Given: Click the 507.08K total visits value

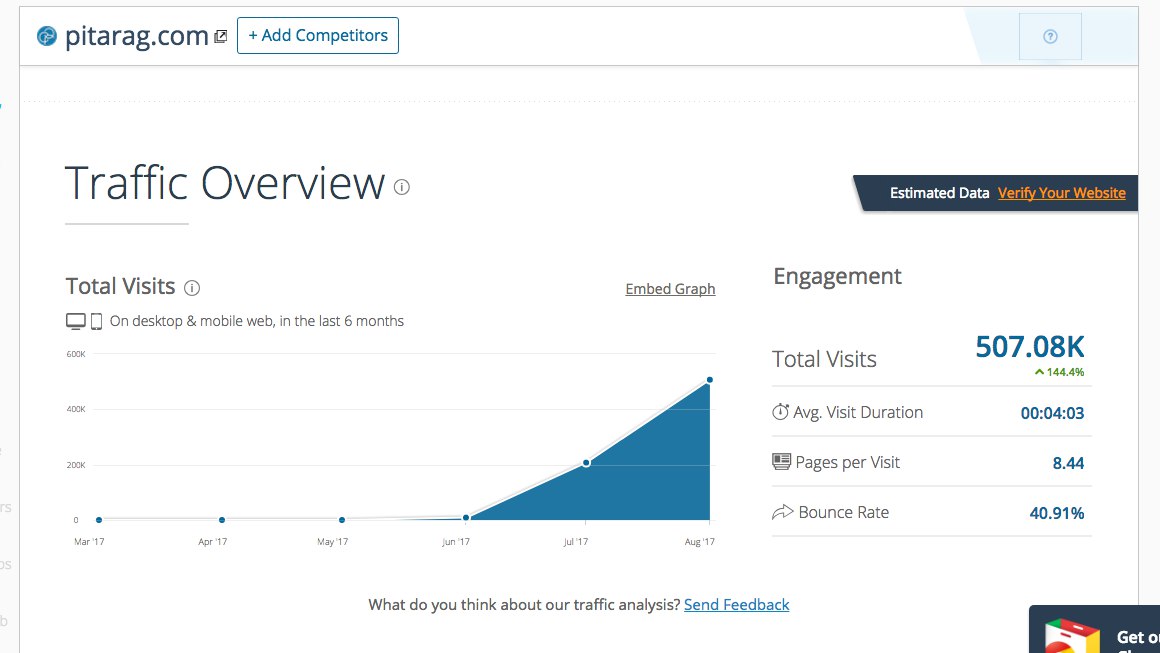Looking at the screenshot, I should [1030, 346].
